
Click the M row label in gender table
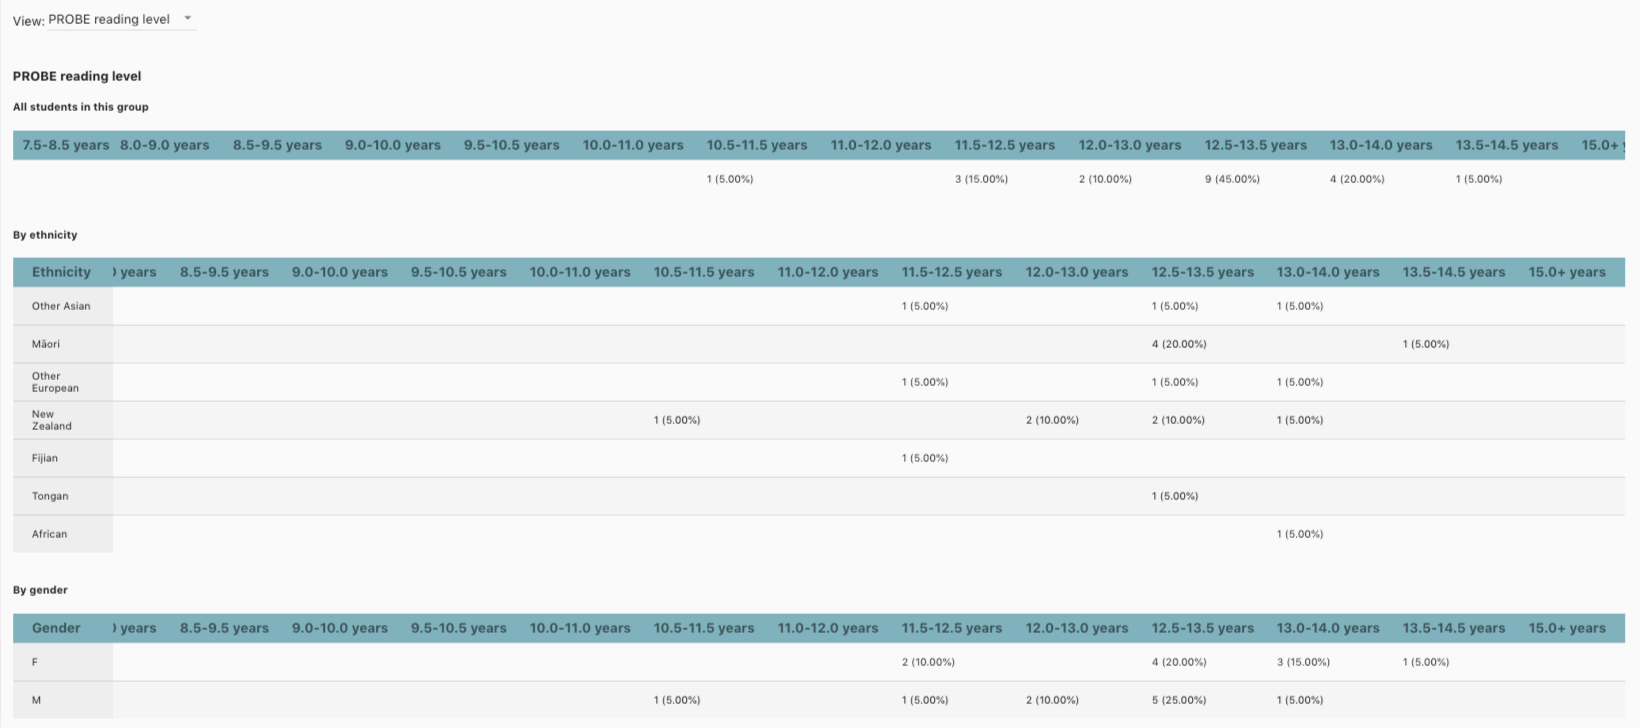pos(36,700)
